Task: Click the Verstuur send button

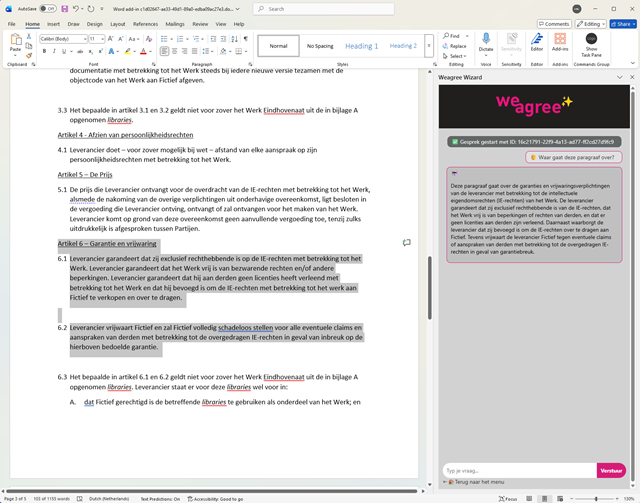Action: tap(611, 470)
